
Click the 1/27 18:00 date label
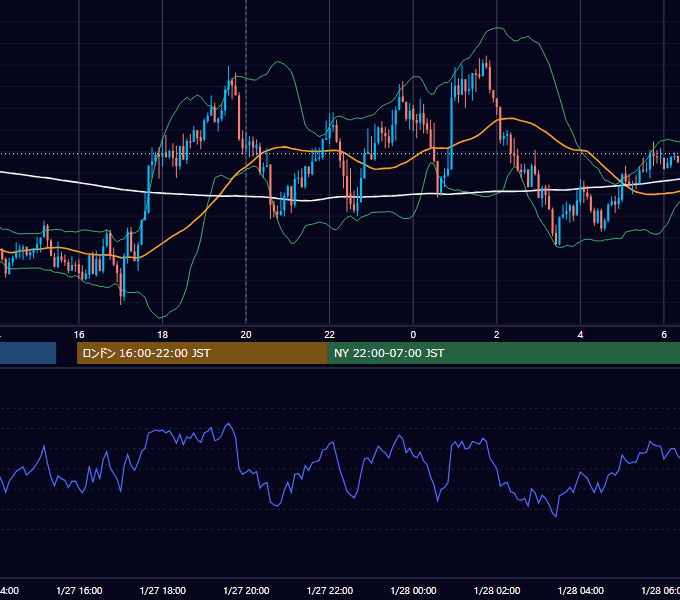pyautogui.click(x=163, y=590)
